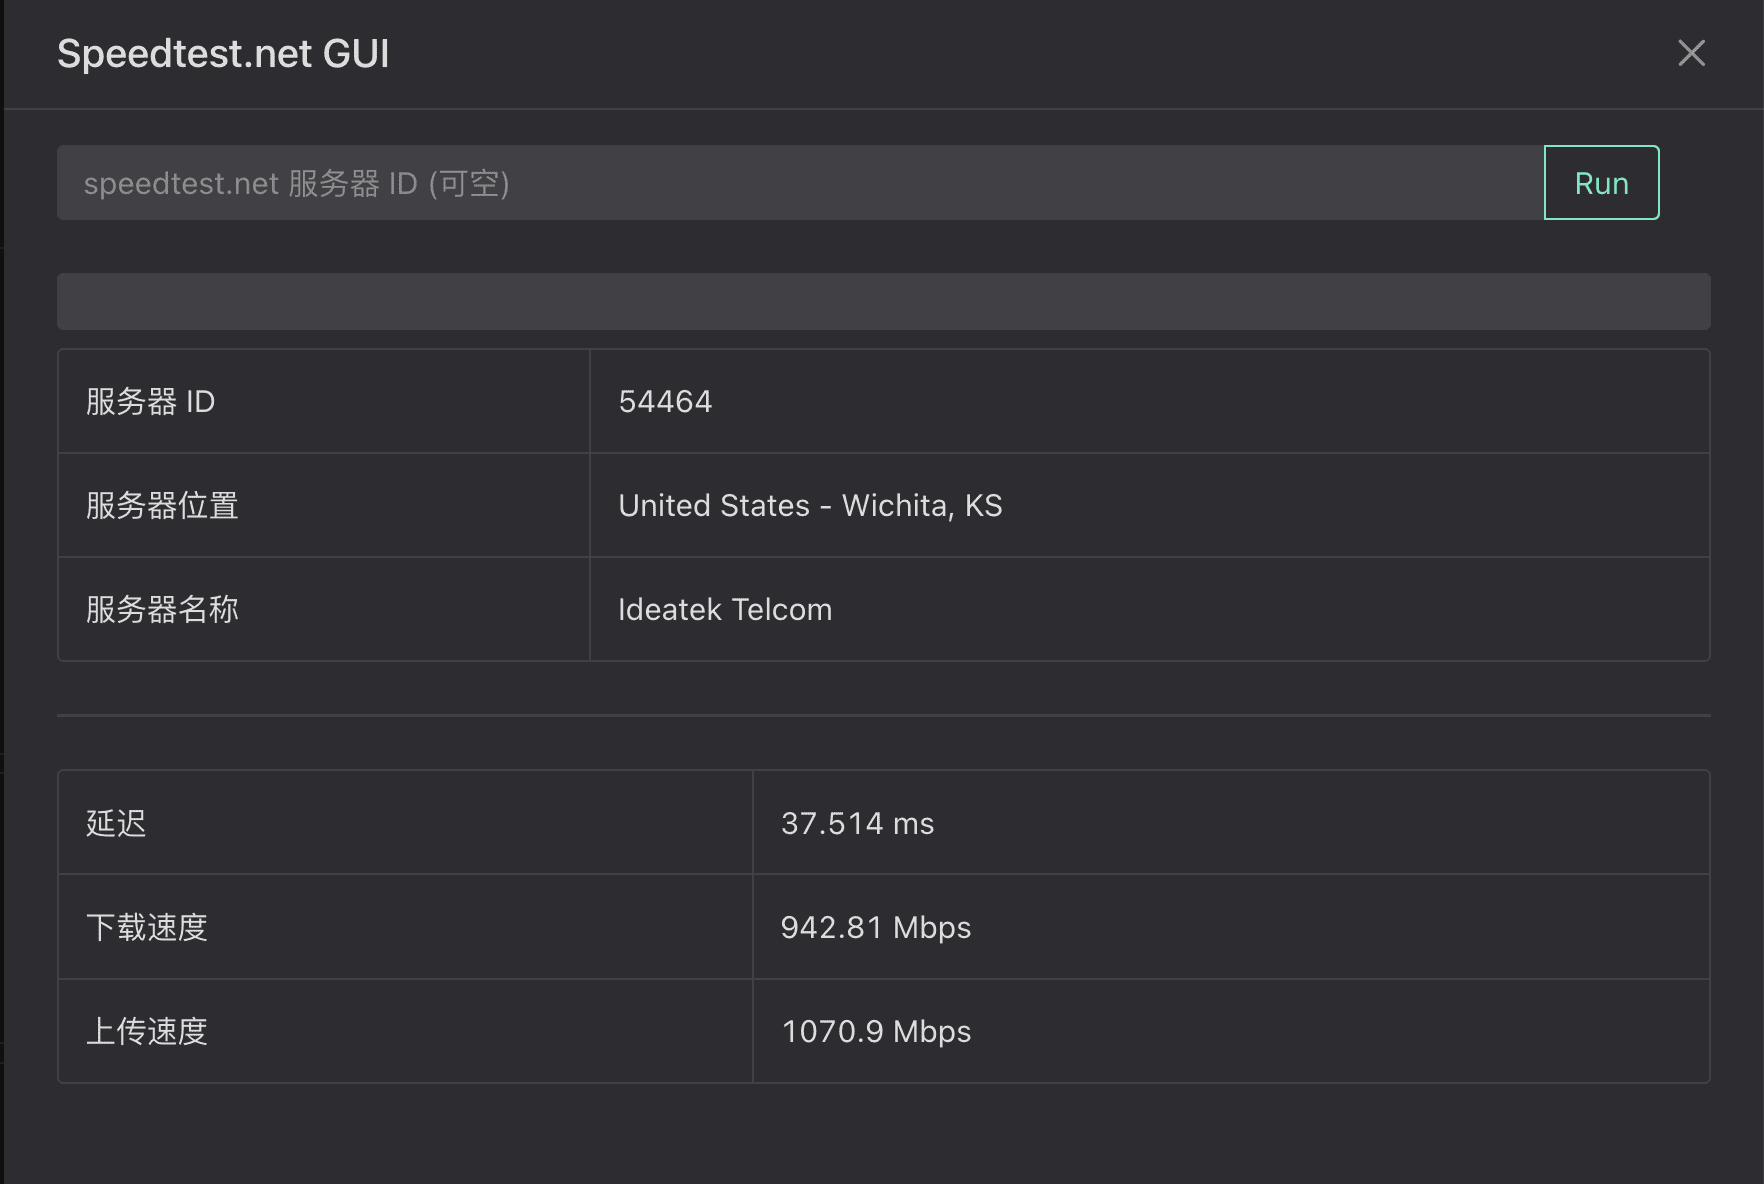Click the empty progress bar
The width and height of the screenshot is (1764, 1184).
tap(883, 302)
